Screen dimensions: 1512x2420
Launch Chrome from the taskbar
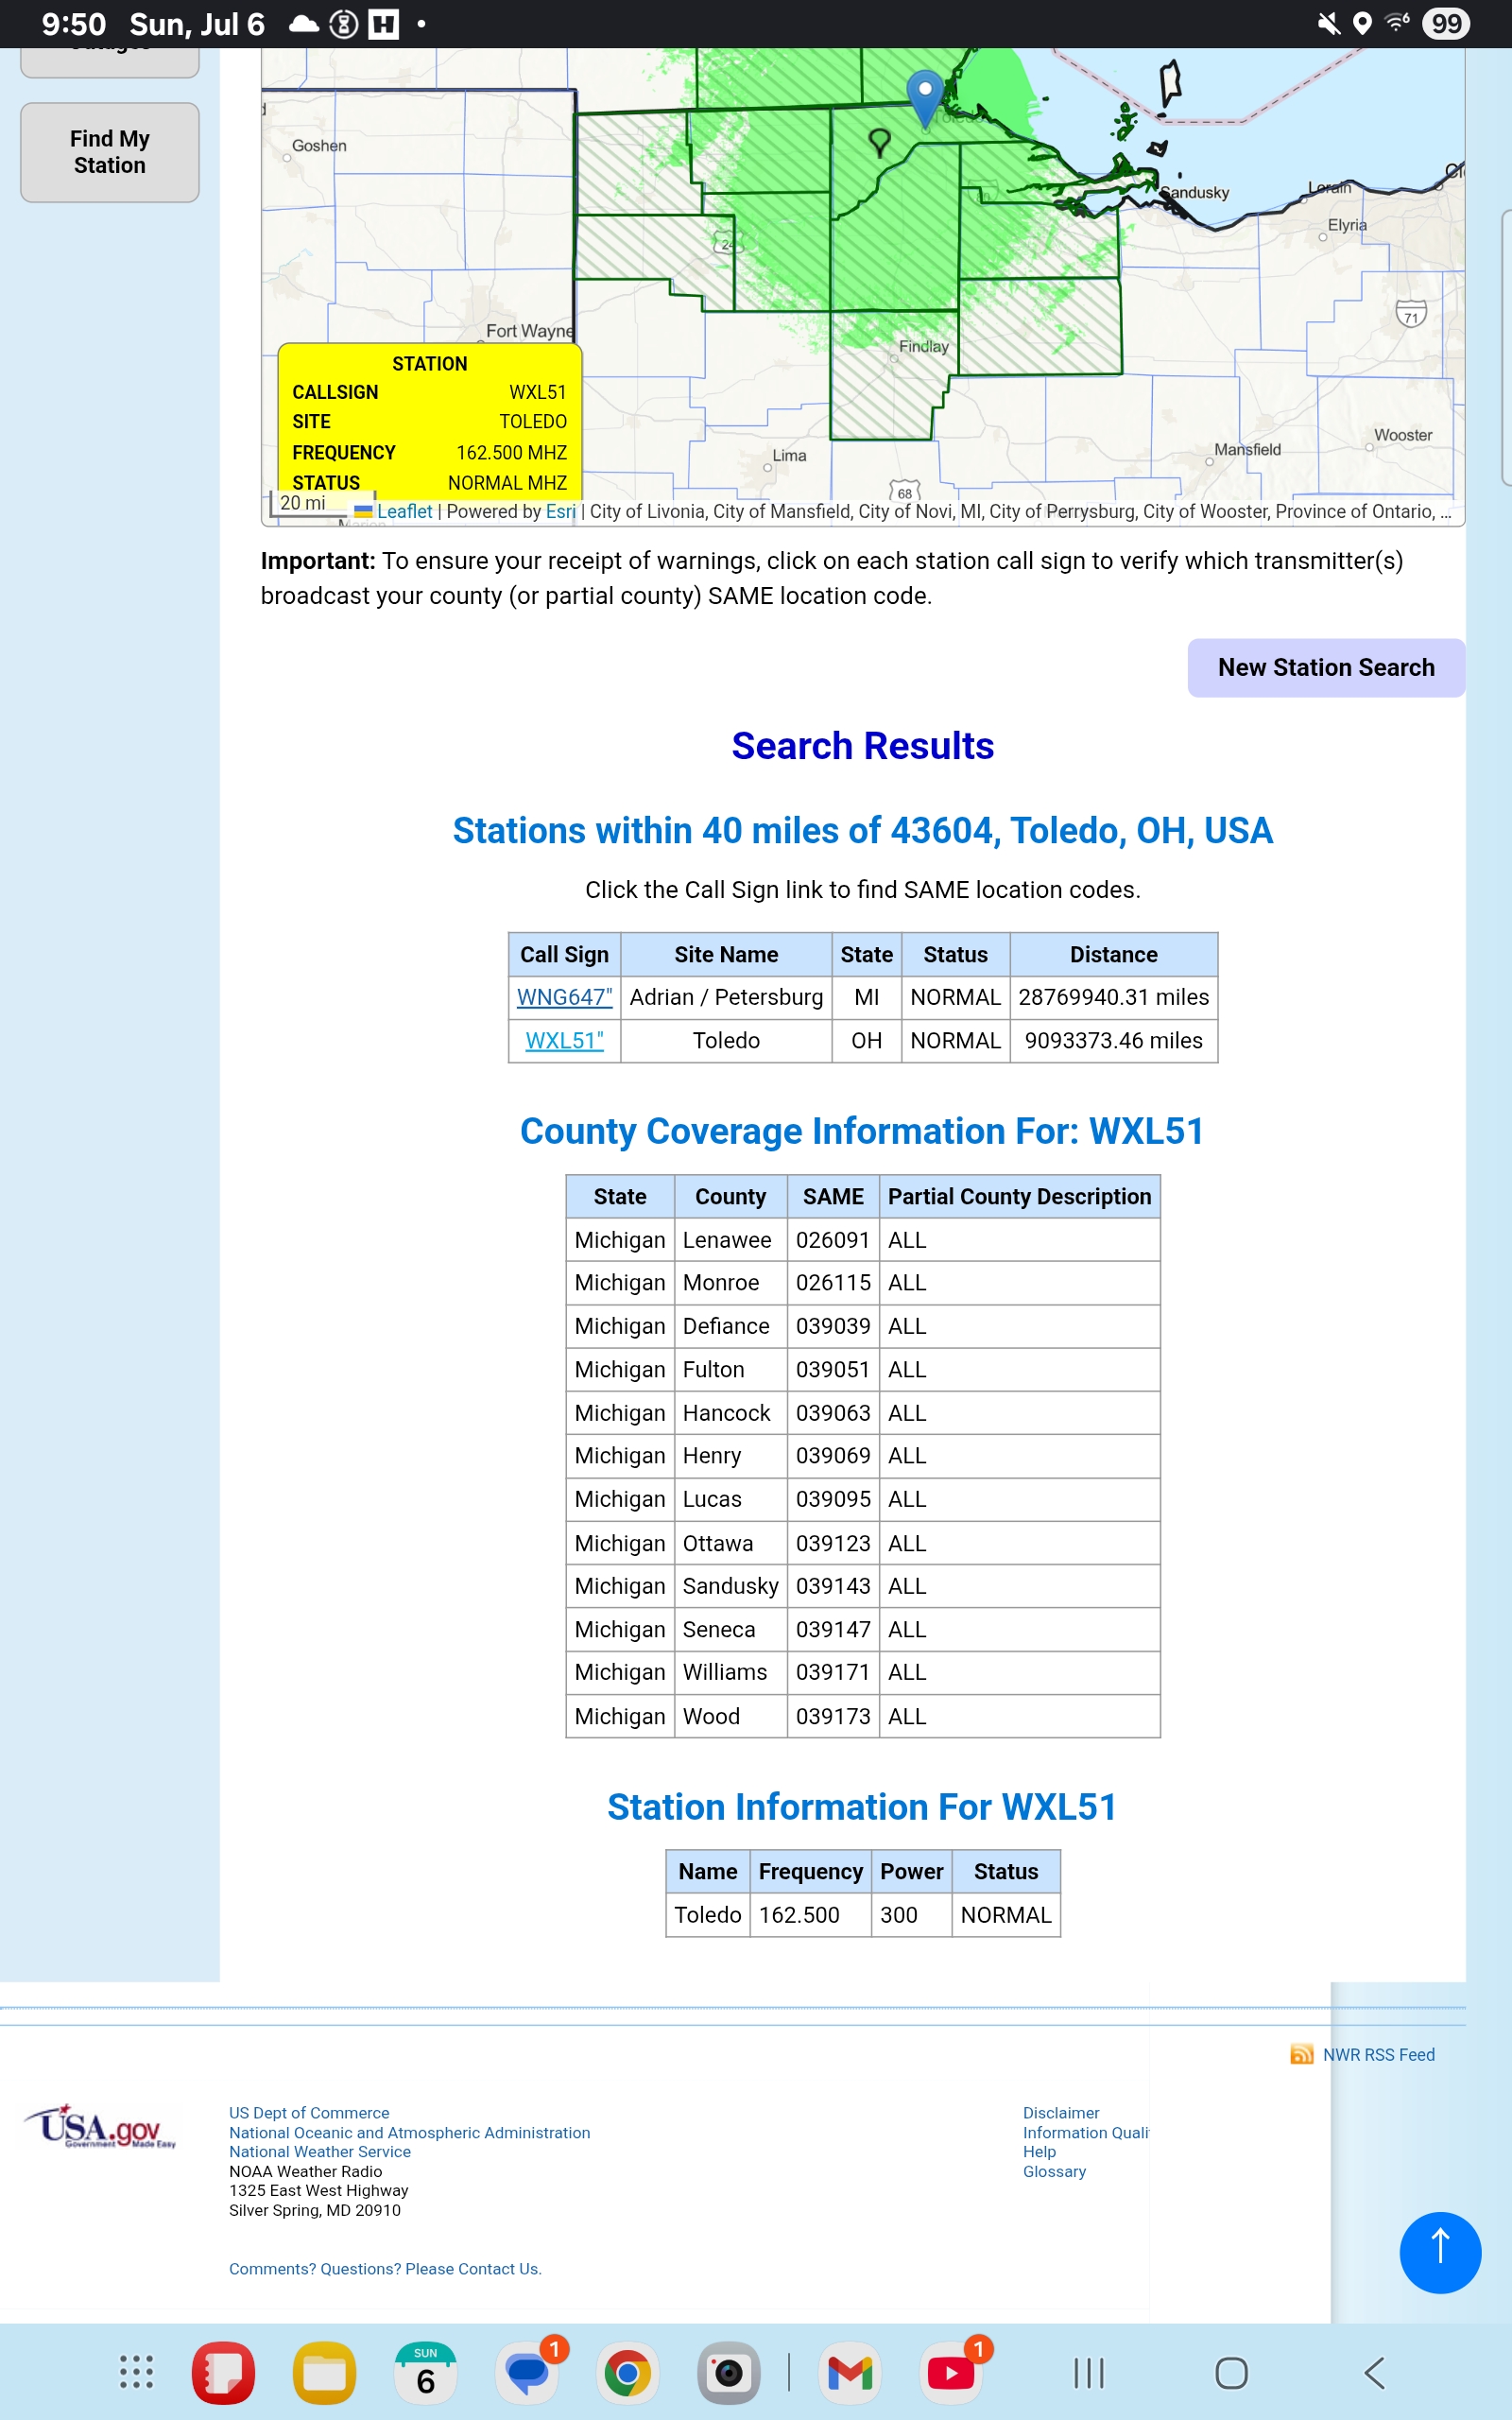click(627, 2372)
